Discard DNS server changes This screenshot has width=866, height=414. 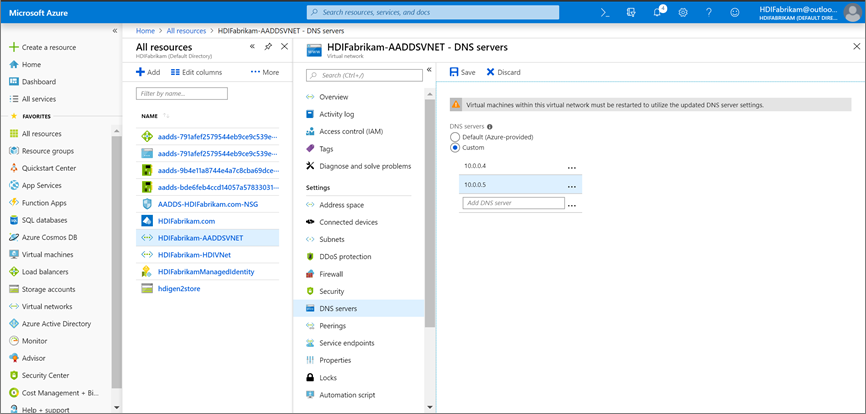click(502, 72)
